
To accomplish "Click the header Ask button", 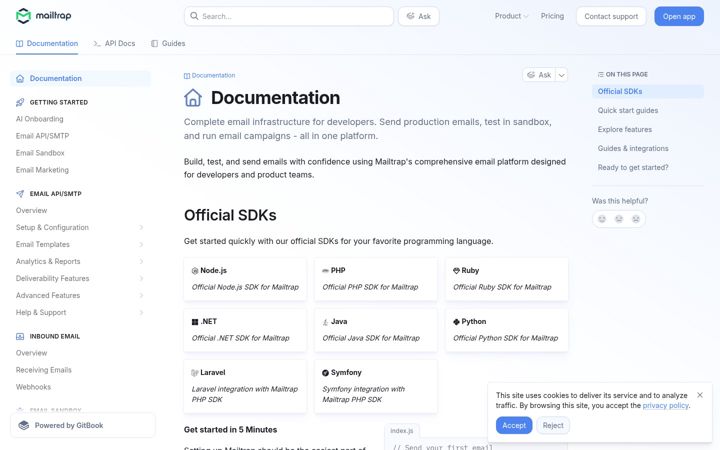I will pyautogui.click(x=418, y=16).
